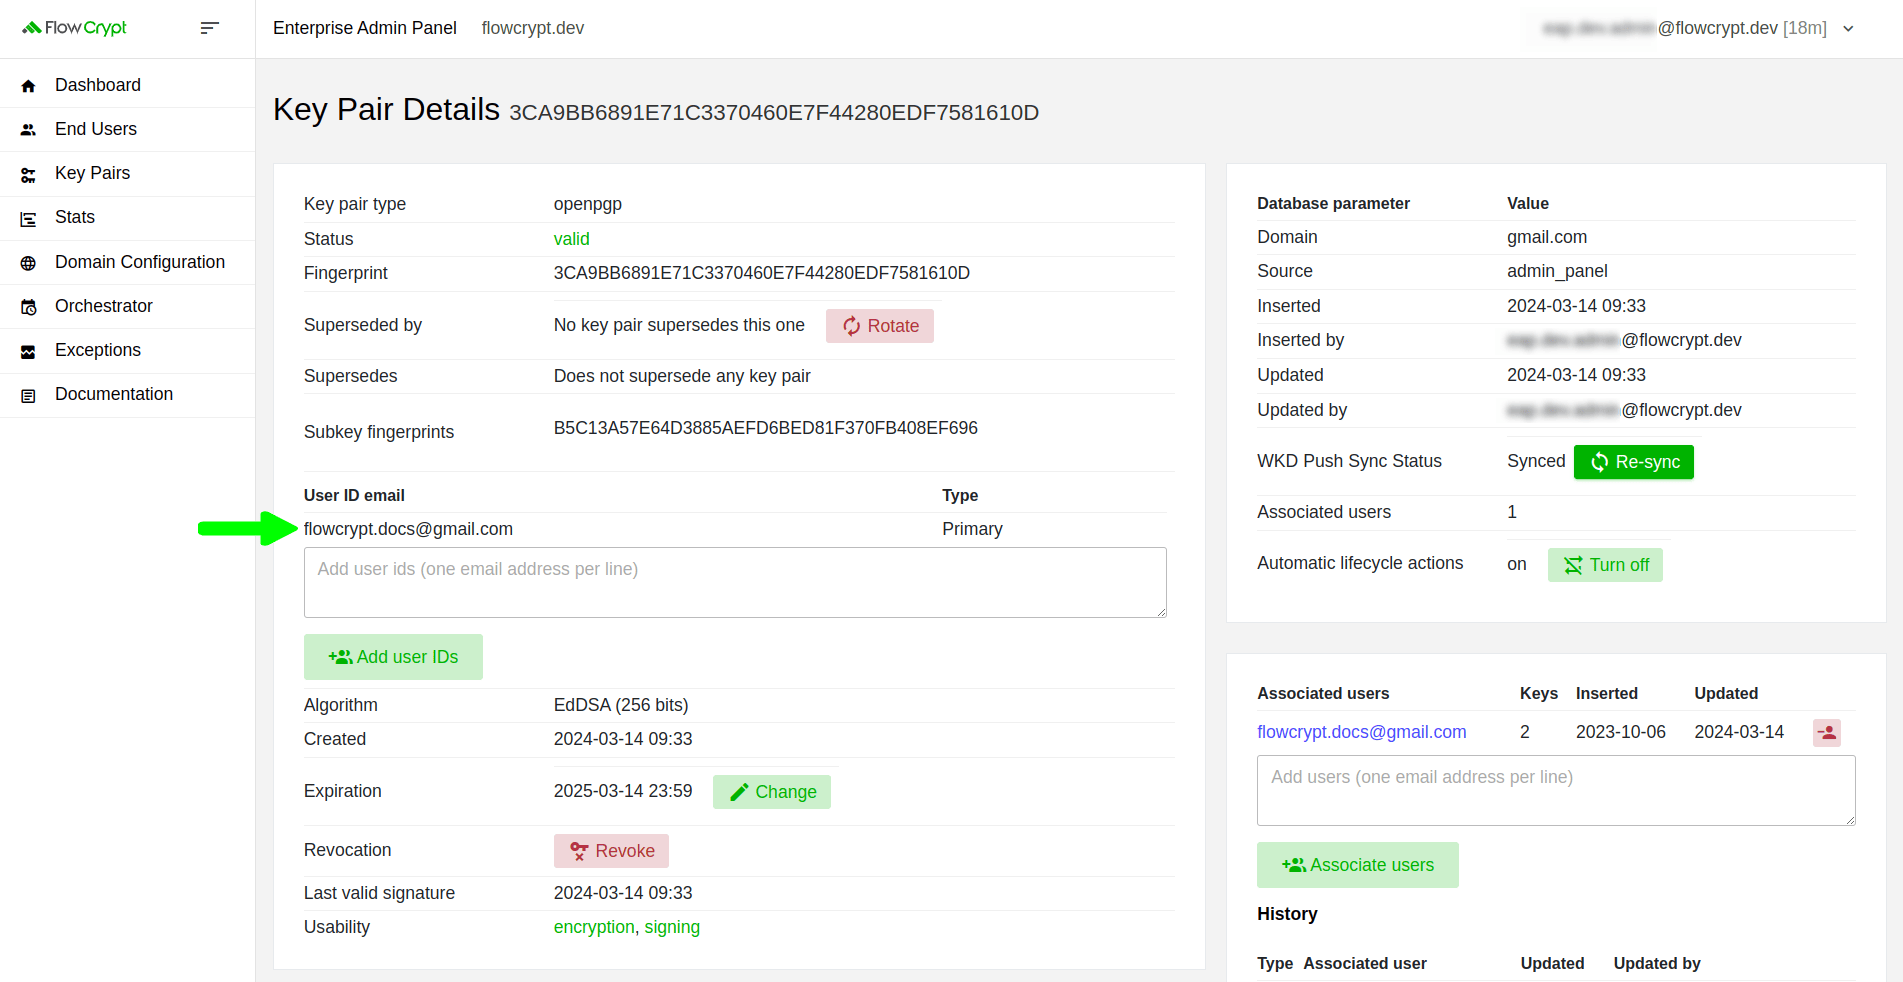1903x982 pixels.
Task: Click the Associate users button
Action: pyautogui.click(x=1358, y=865)
